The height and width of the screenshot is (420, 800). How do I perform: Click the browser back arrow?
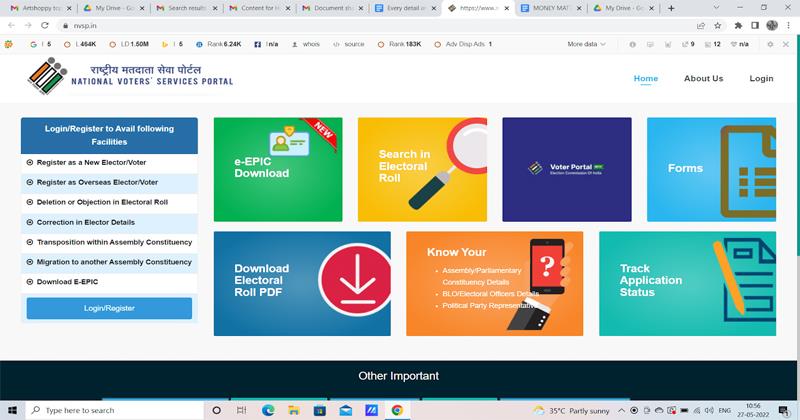tap(12, 26)
